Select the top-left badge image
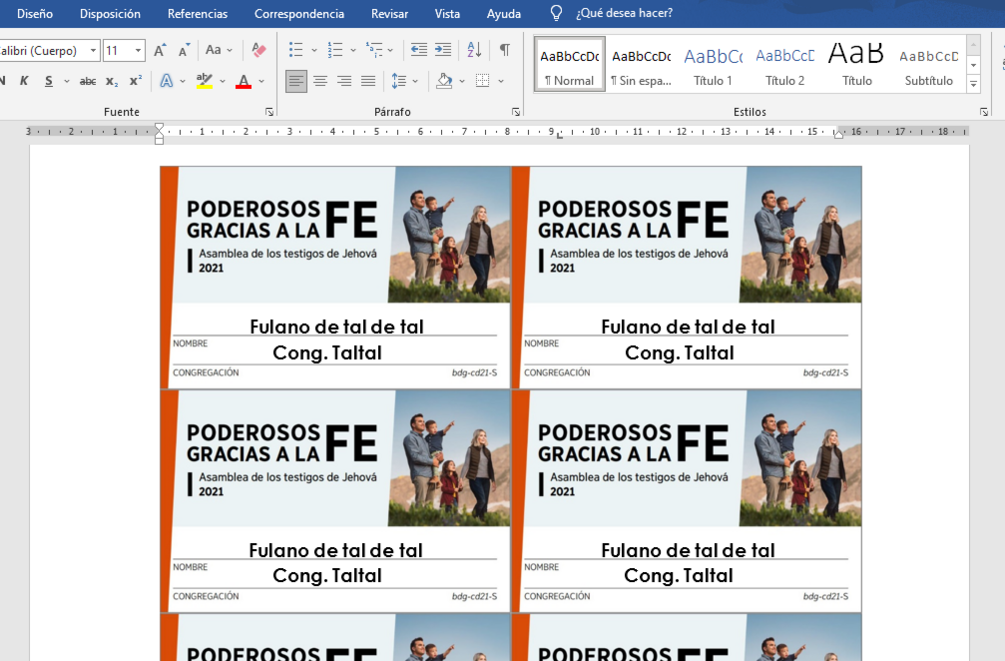 [335, 277]
